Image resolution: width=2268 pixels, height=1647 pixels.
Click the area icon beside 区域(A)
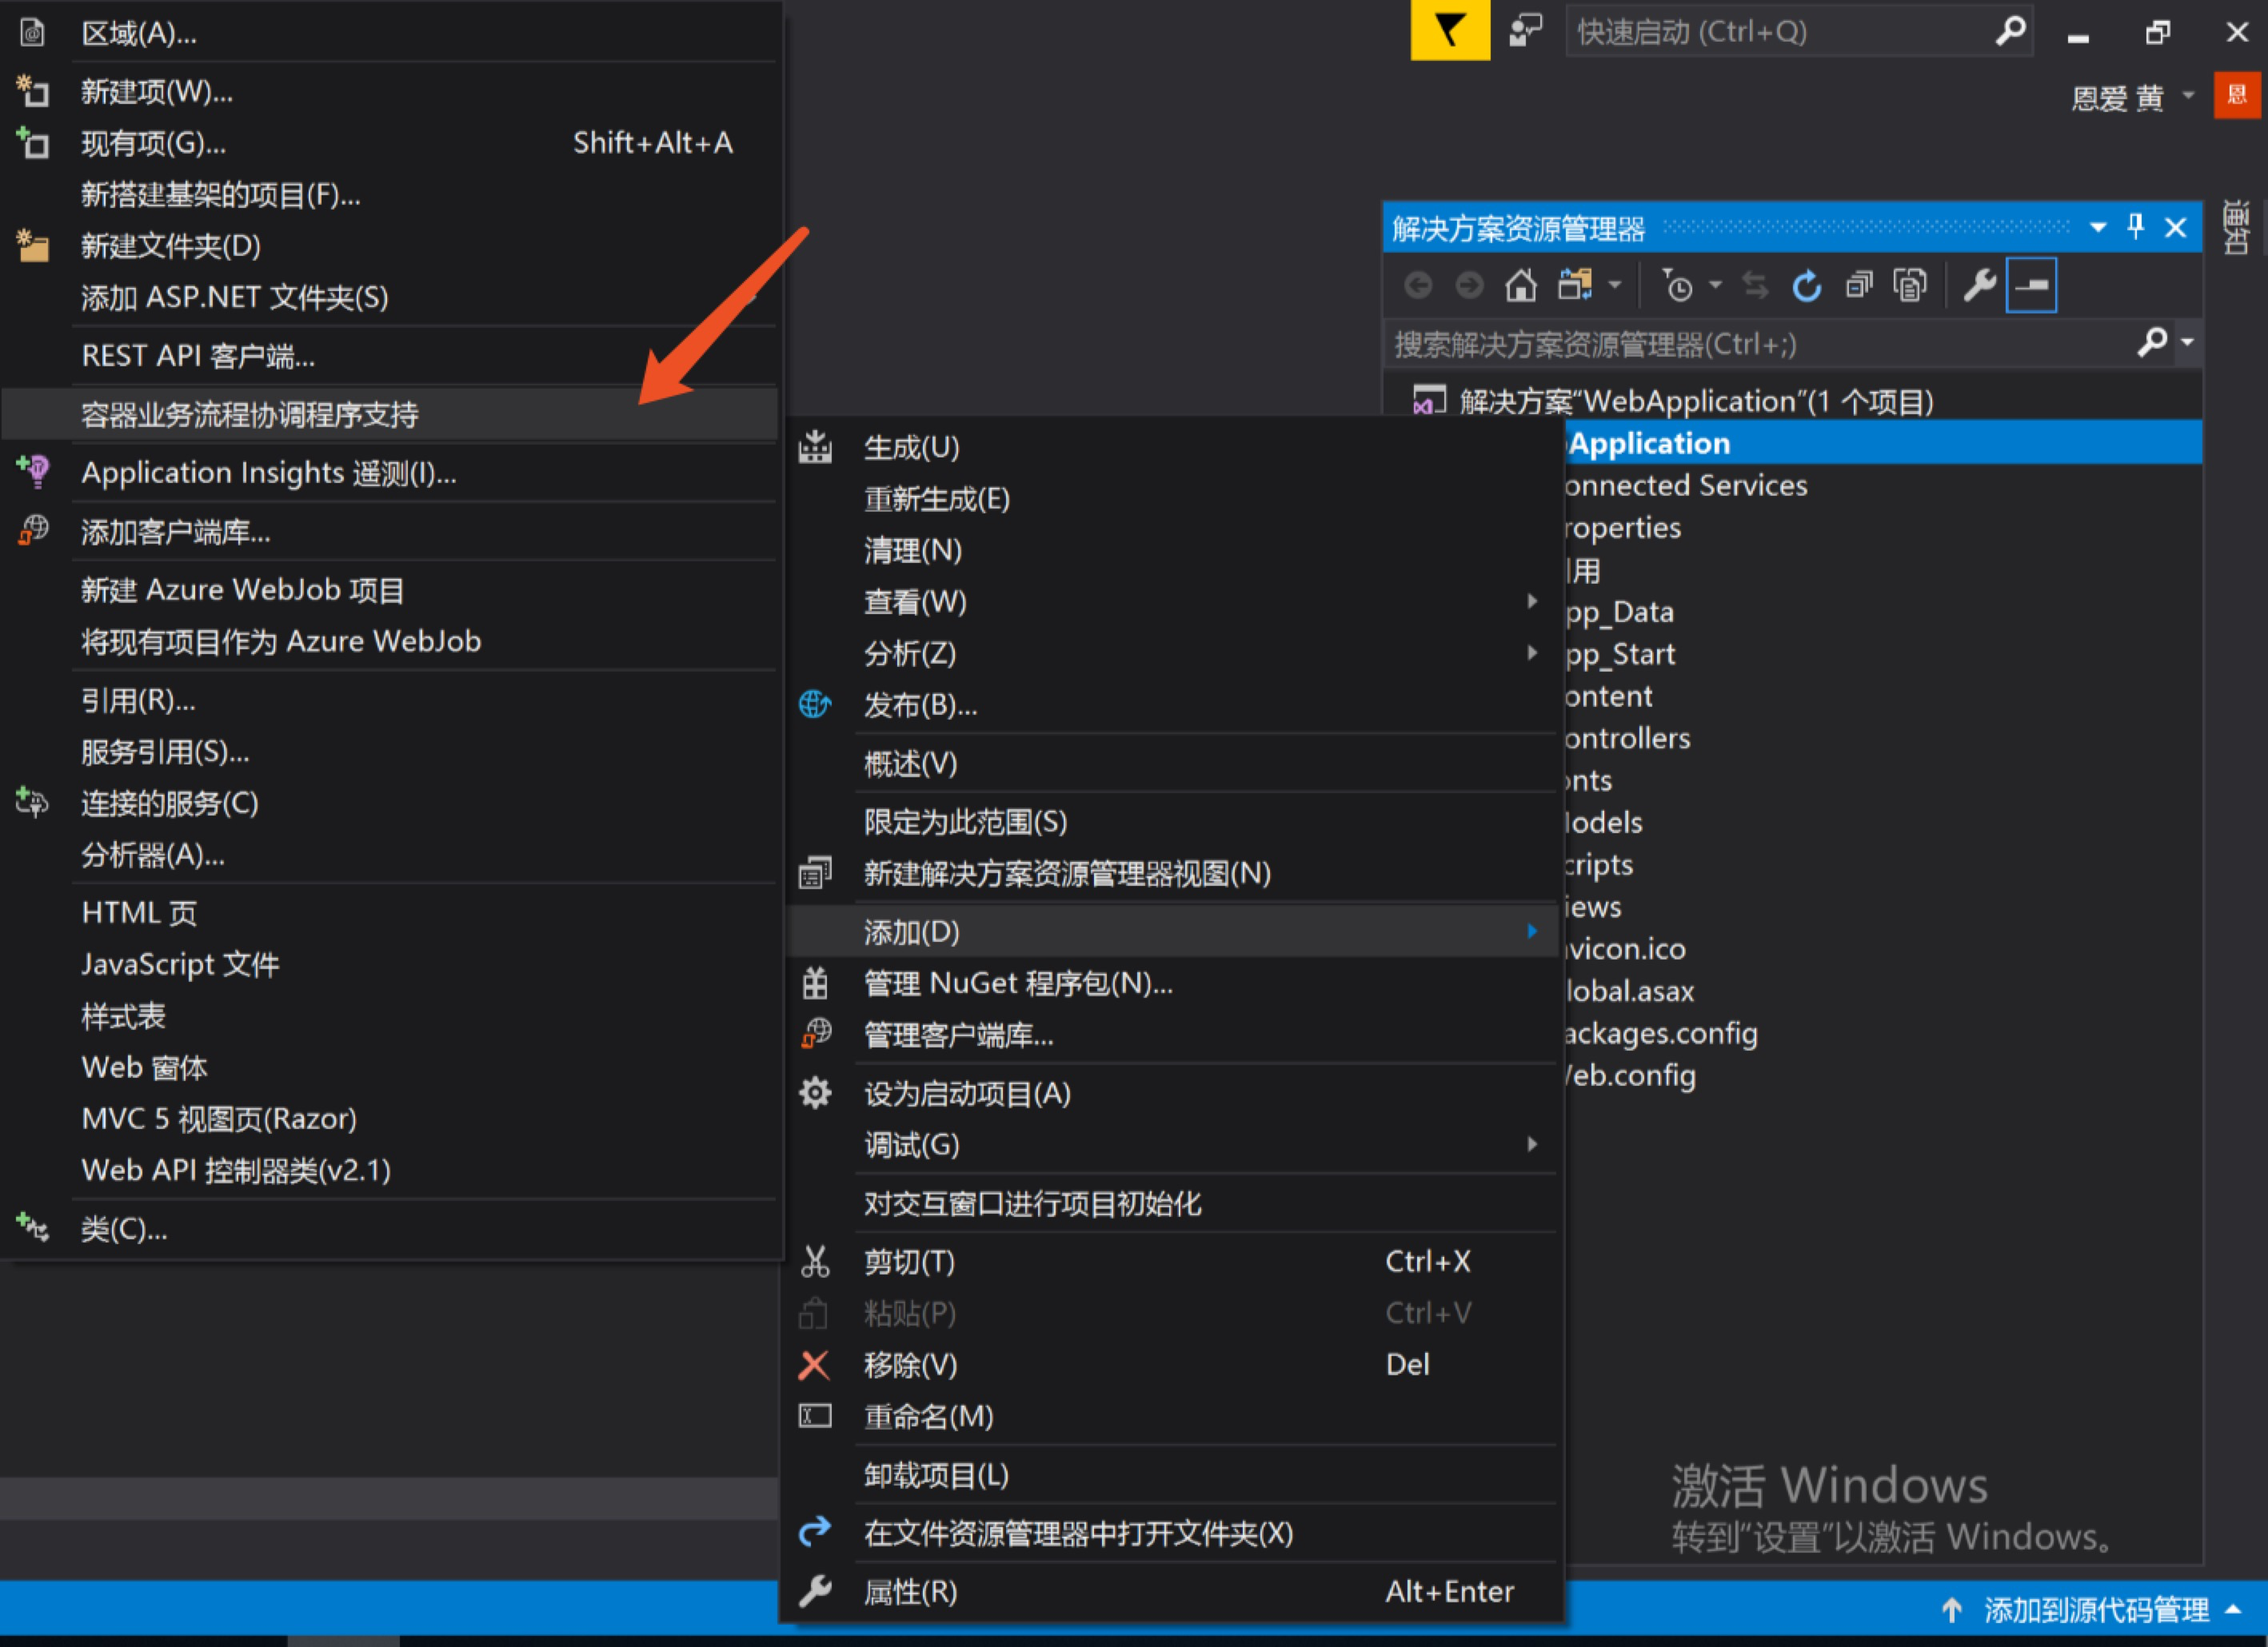32,33
